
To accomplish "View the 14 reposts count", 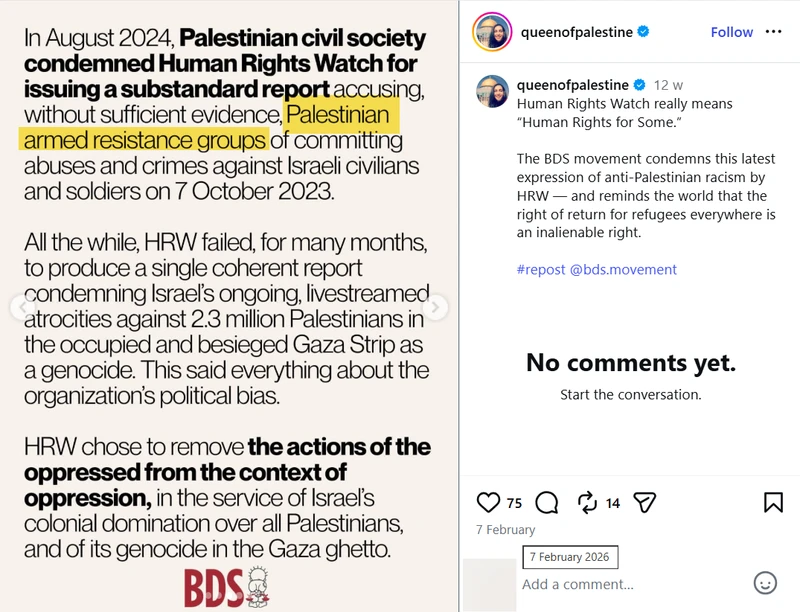I will [x=613, y=503].
